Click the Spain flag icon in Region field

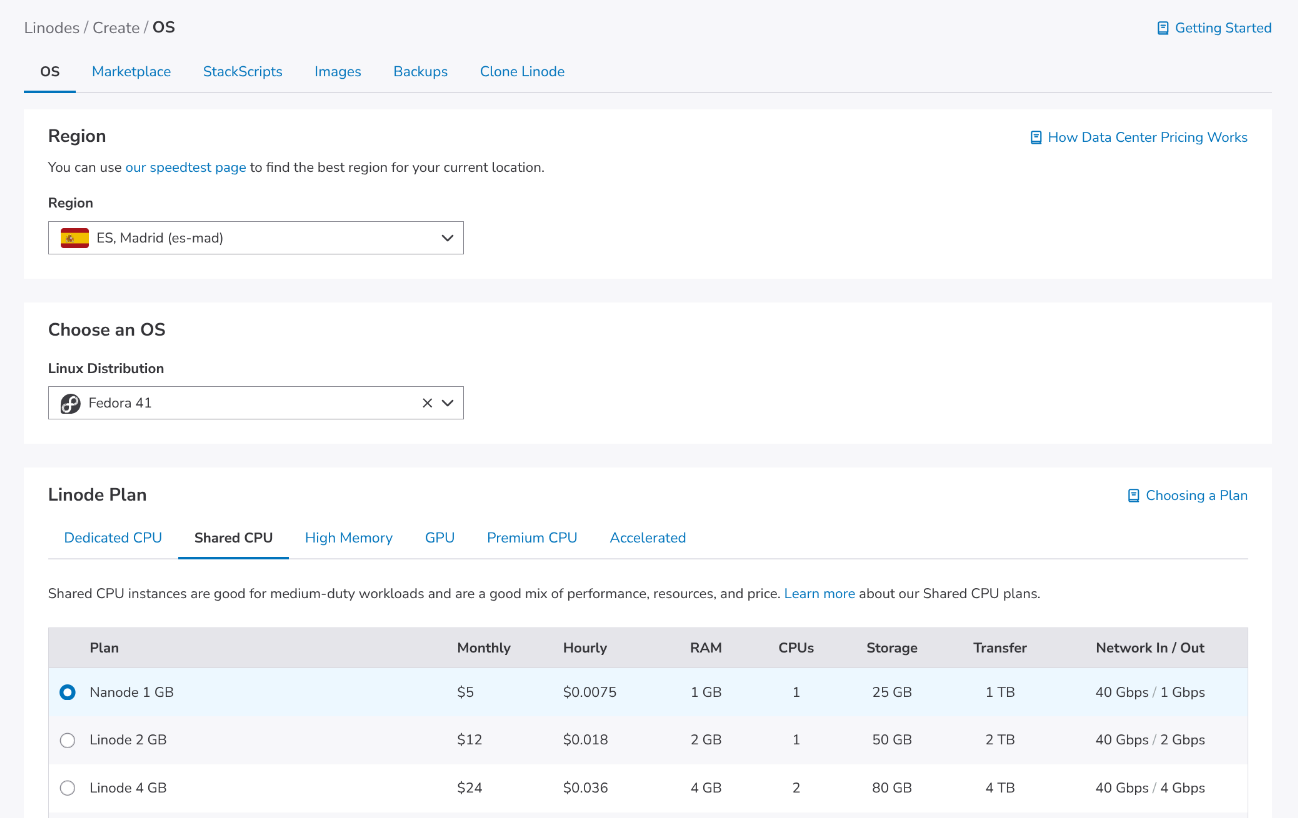(x=75, y=238)
